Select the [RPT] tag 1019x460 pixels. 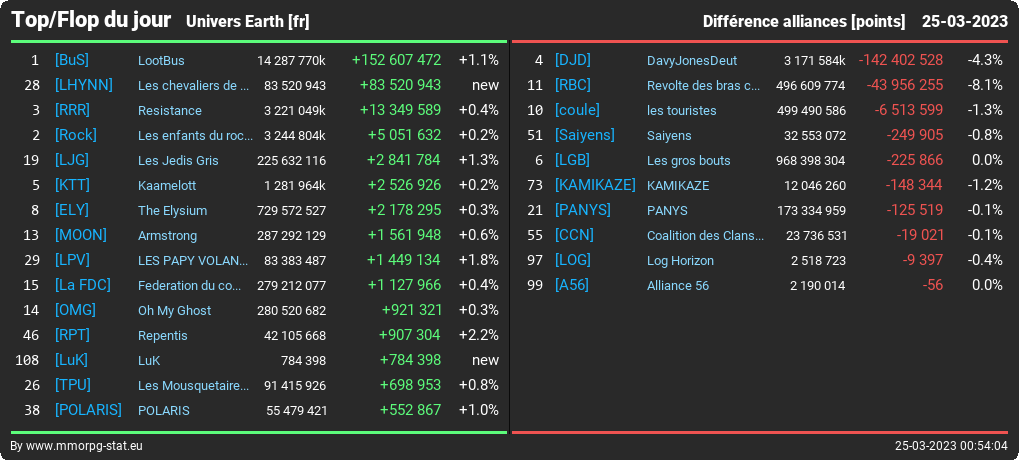pos(73,335)
